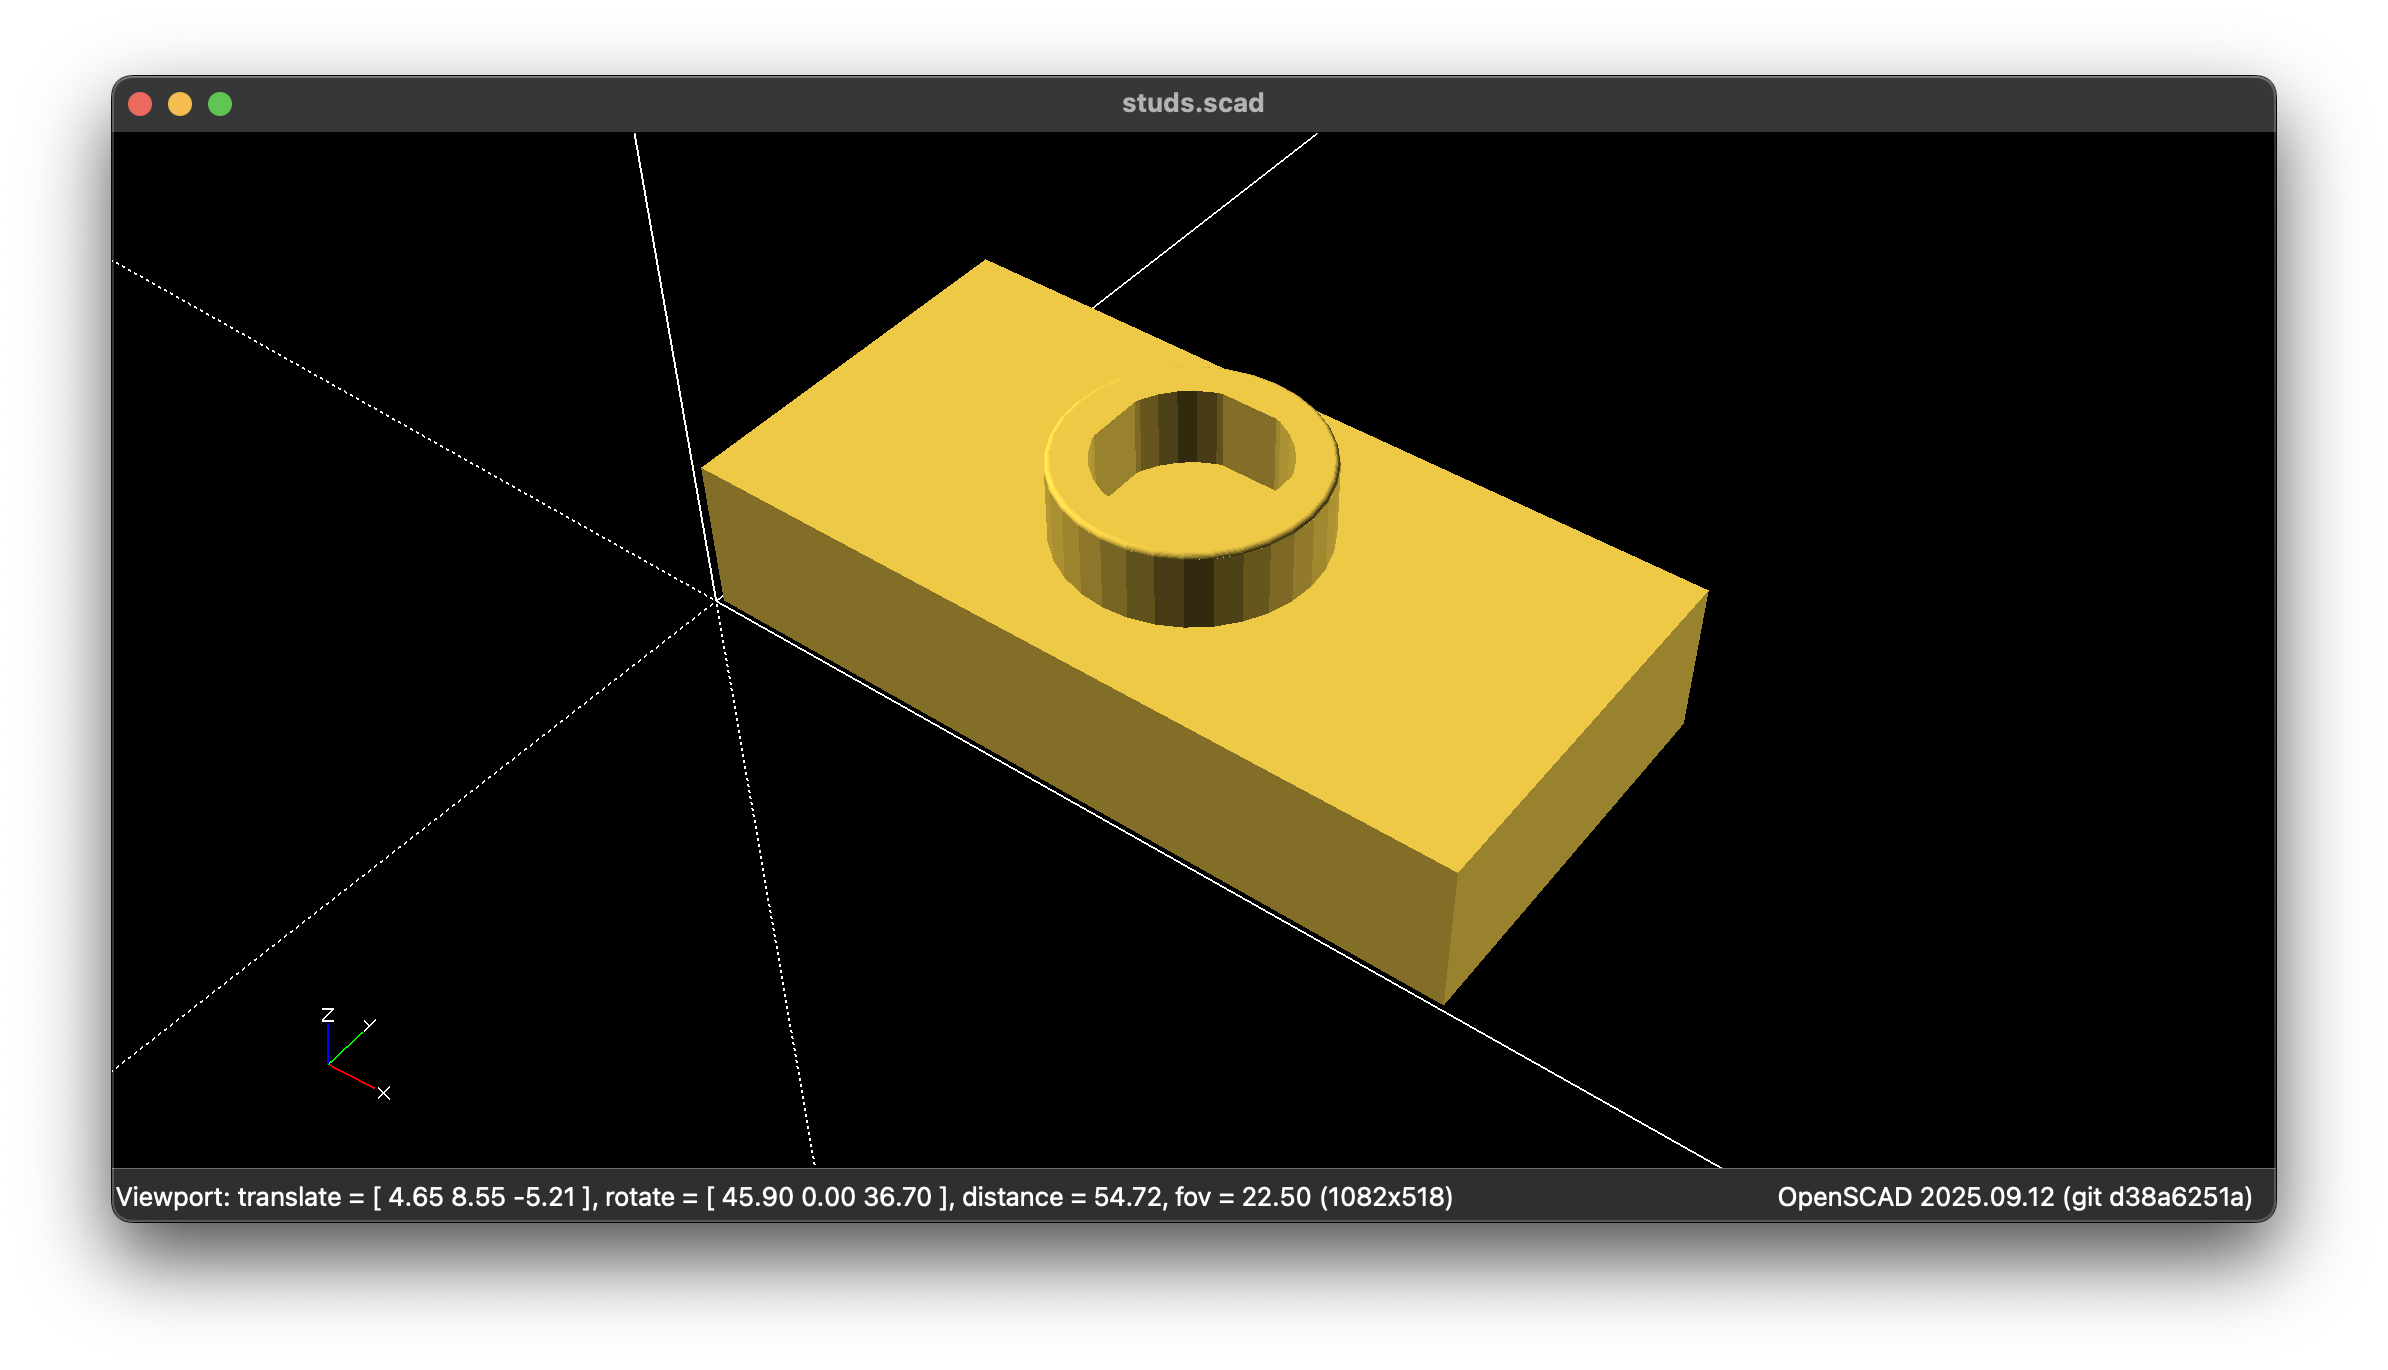Image resolution: width=2388 pixels, height=1370 pixels.
Task: Click the red close window button
Action: pos(140,104)
